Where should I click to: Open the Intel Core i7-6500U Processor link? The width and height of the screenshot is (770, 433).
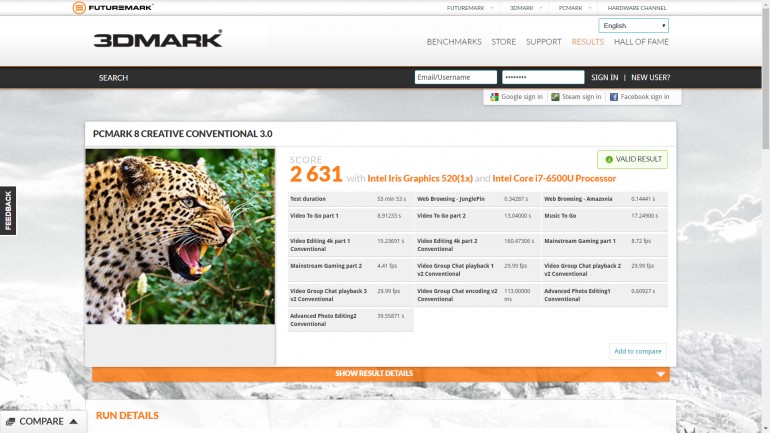click(554, 178)
